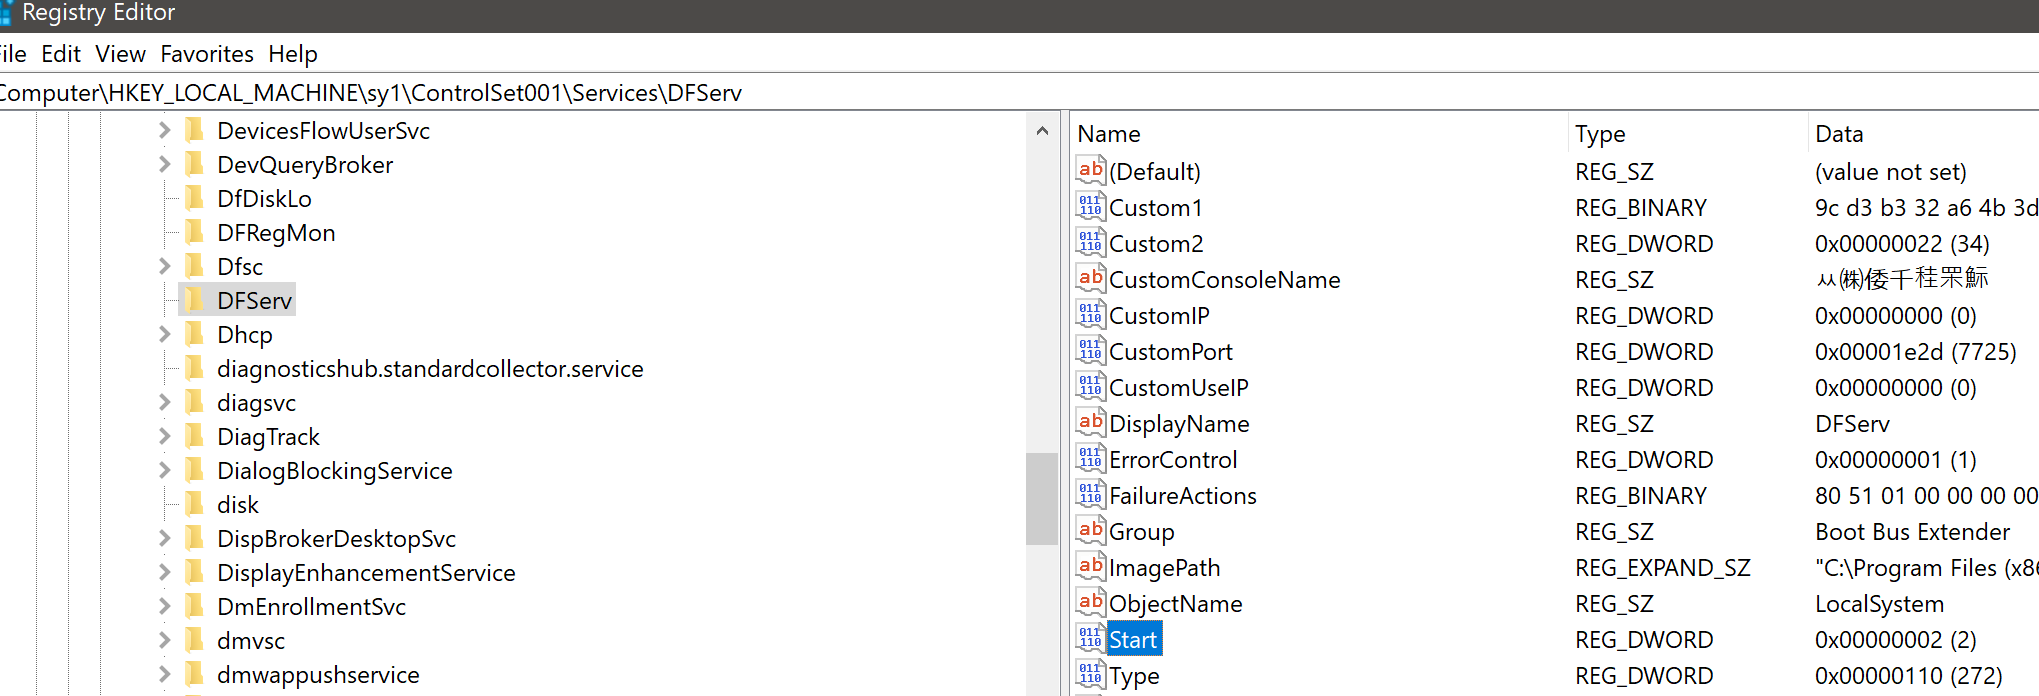Select the DevicesFlowUserSvc key name
This screenshot has height=696, width=2039.
coord(323,131)
